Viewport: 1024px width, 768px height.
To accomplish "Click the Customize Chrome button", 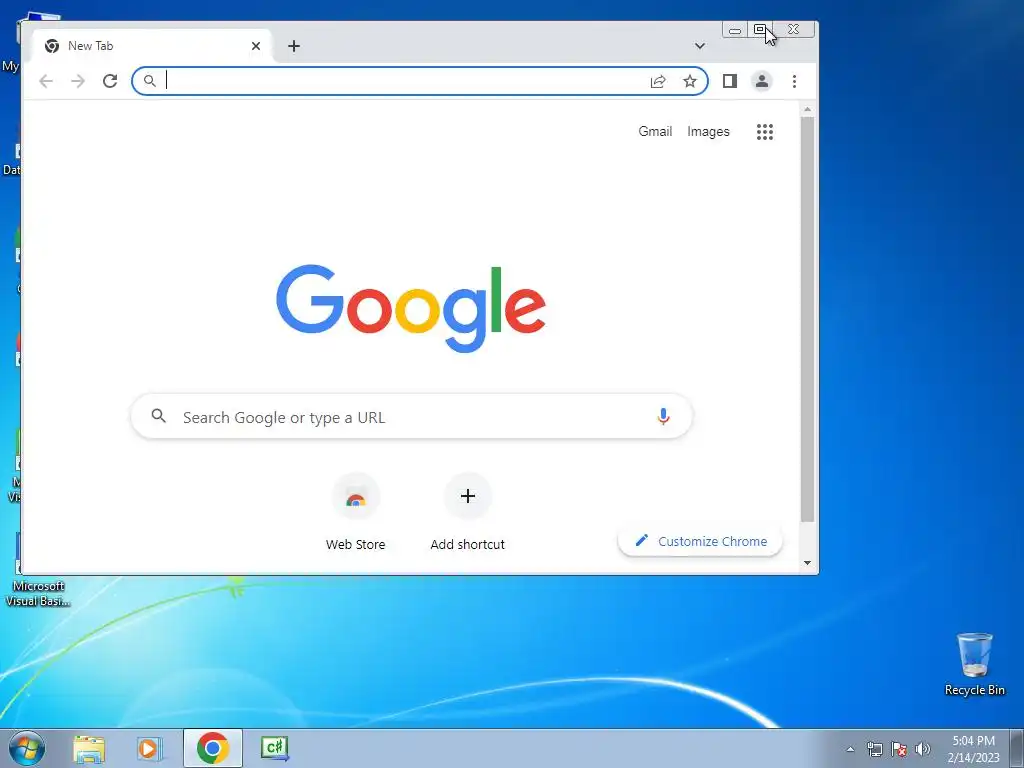I will (x=700, y=541).
